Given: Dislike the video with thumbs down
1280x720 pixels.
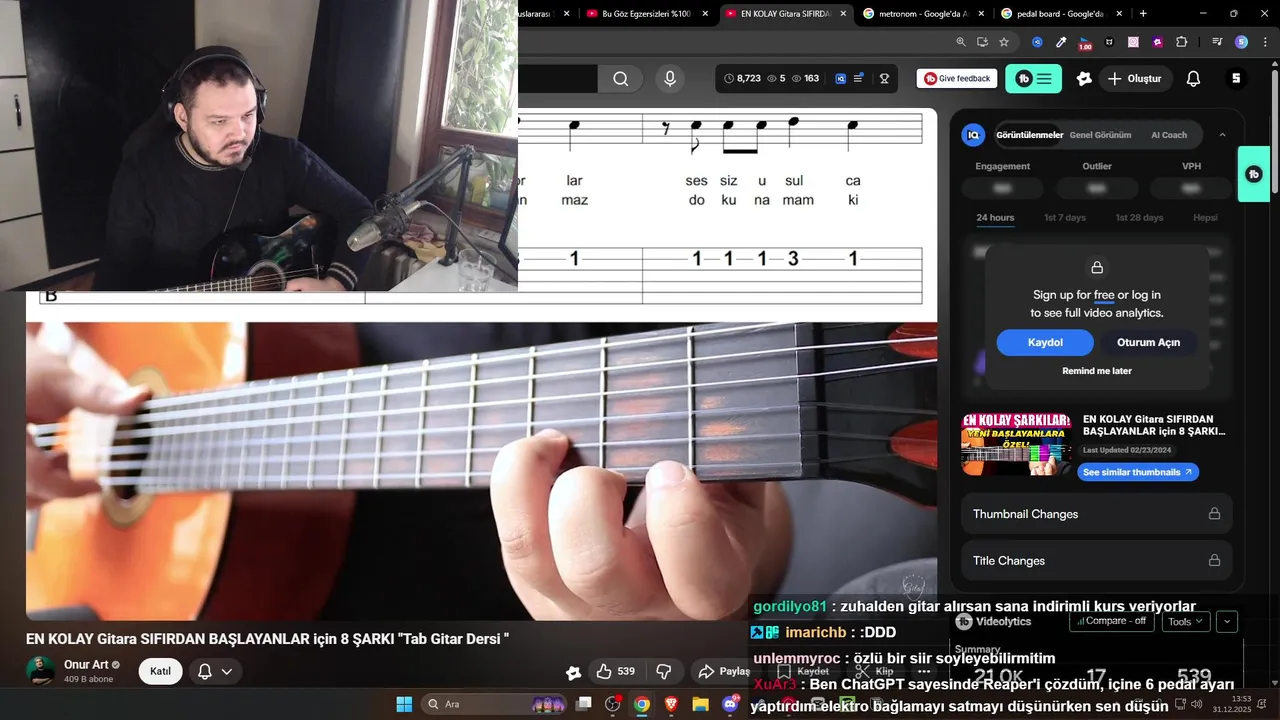Looking at the screenshot, I should [663, 671].
